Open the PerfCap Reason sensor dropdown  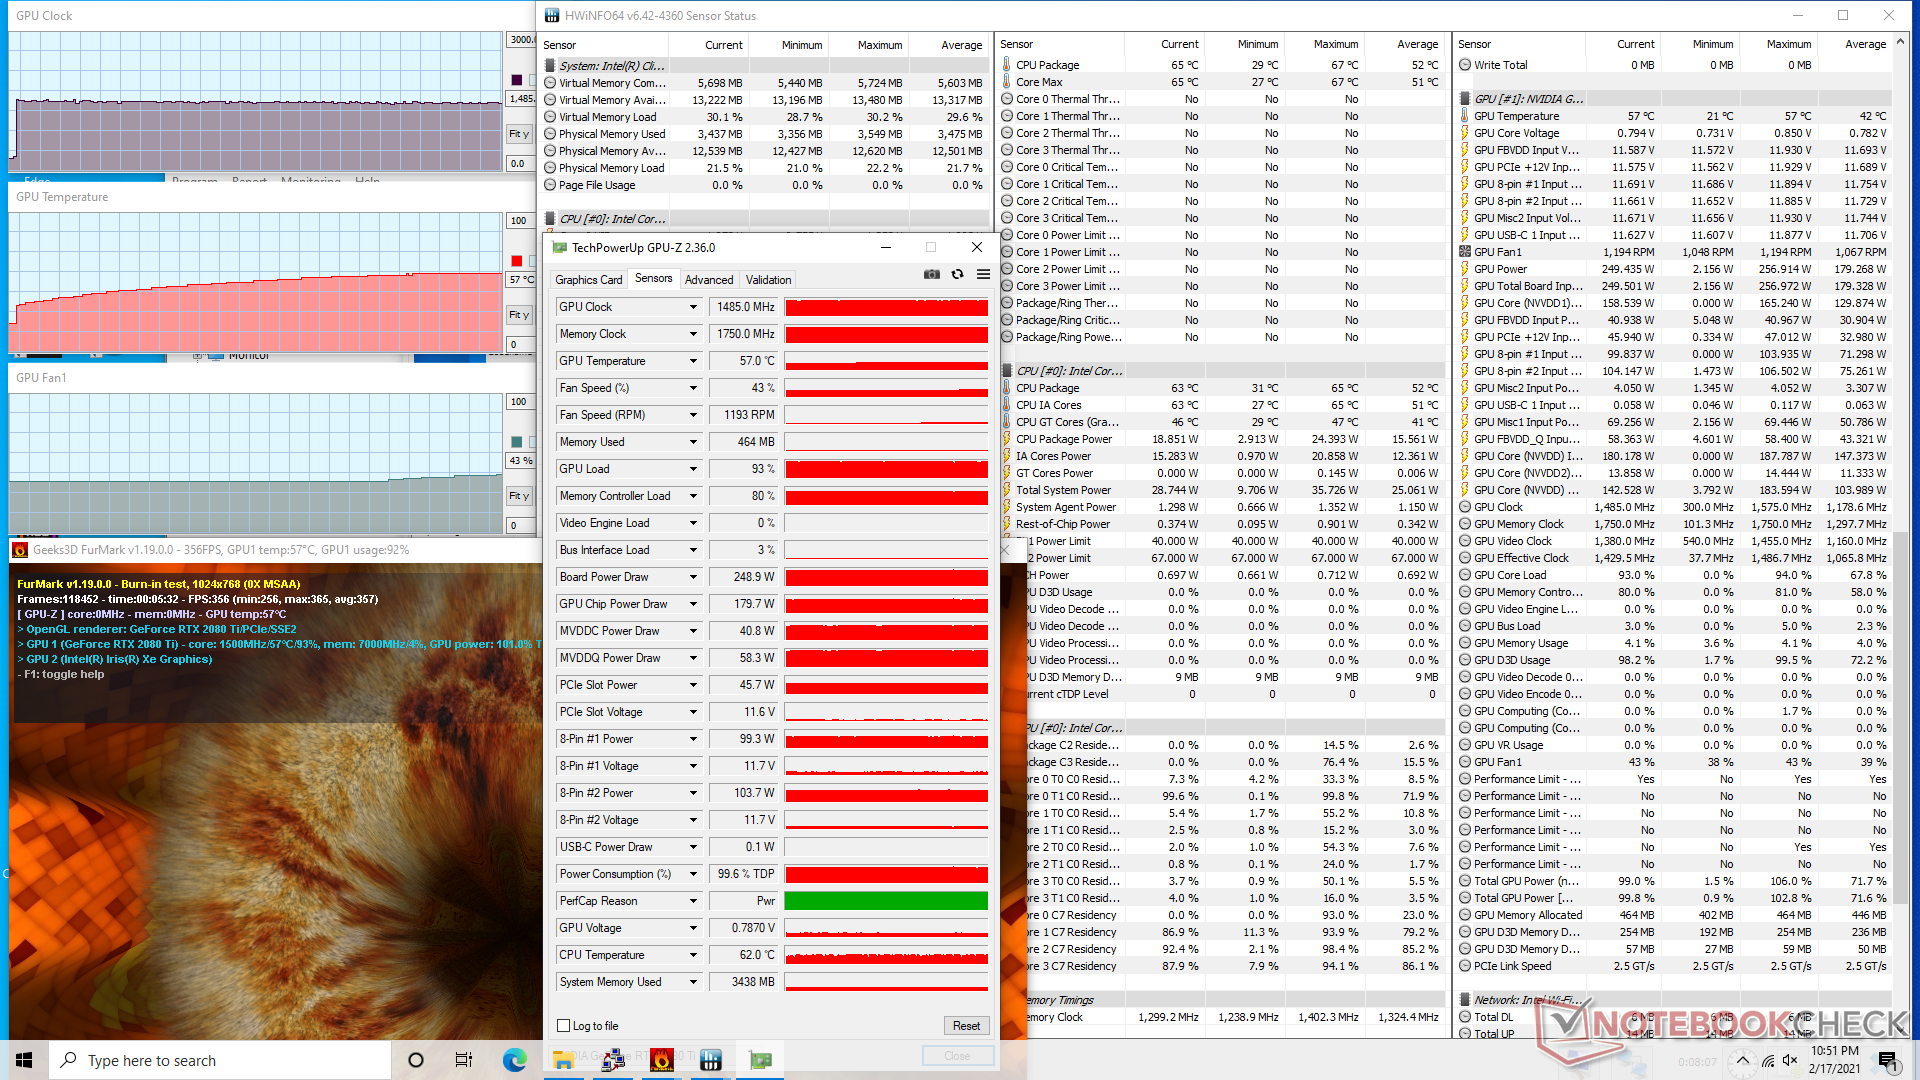click(693, 901)
